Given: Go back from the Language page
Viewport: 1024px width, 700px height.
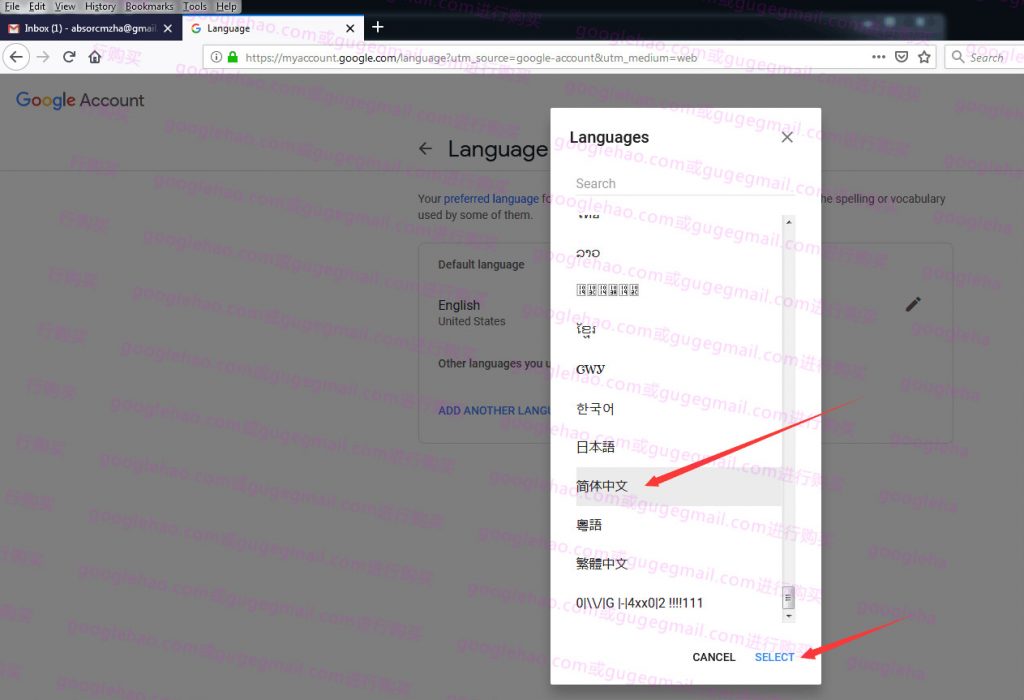Looking at the screenshot, I should [425, 149].
